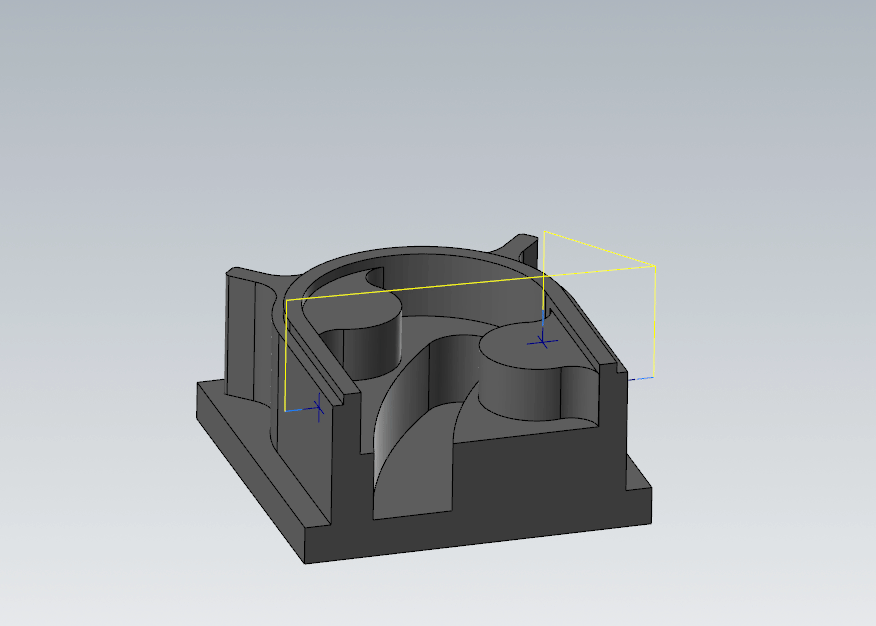
Task: Select the blue origin marker on the left wall
Action: click(318, 408)
